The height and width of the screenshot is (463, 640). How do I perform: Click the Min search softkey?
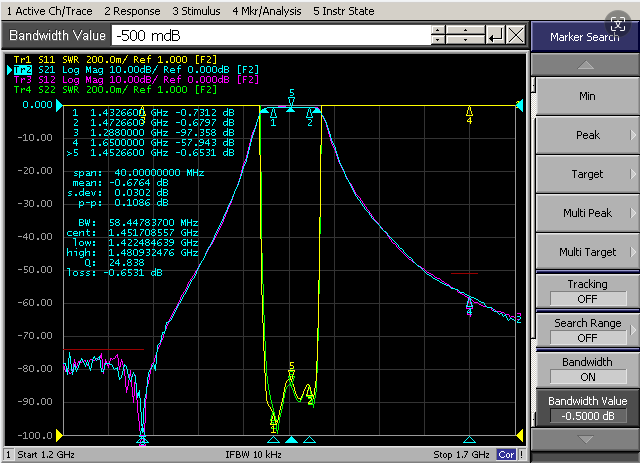point(587,96)
